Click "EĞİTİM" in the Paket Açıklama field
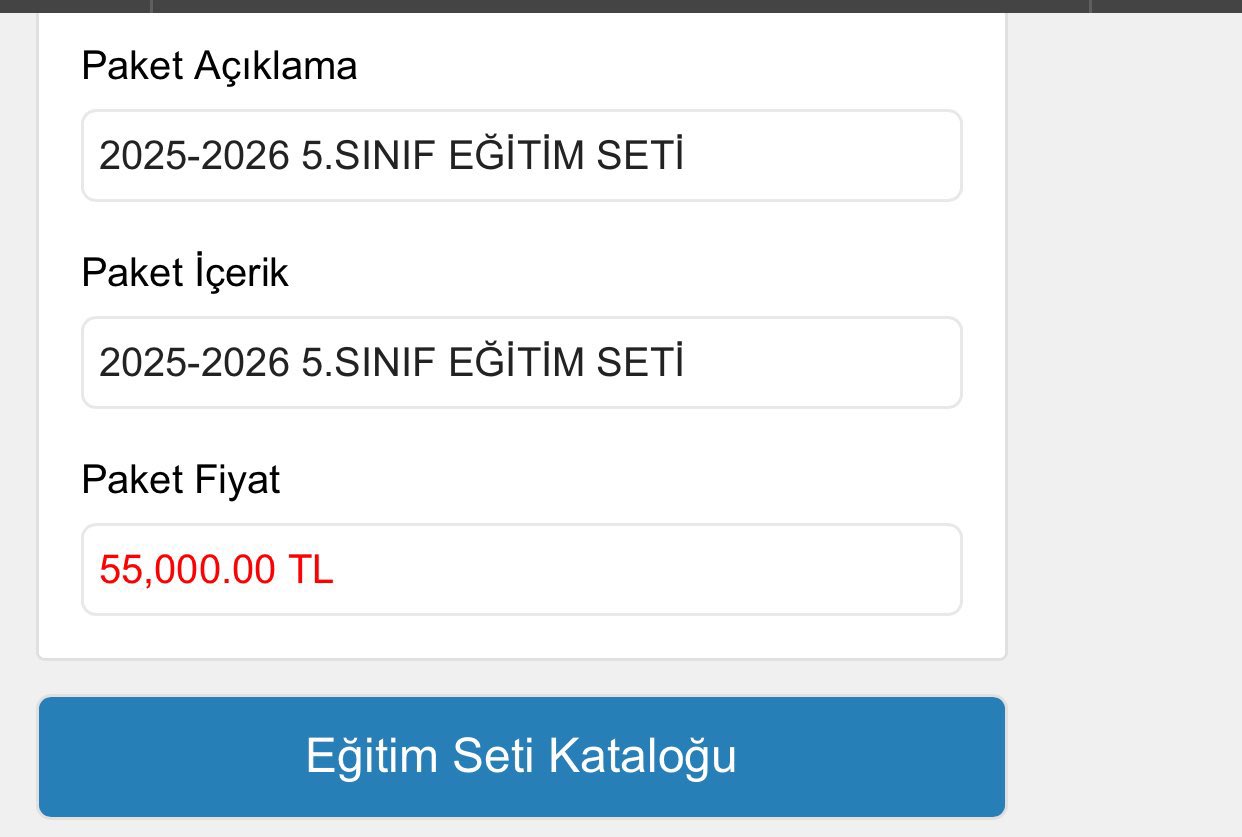 517,157
